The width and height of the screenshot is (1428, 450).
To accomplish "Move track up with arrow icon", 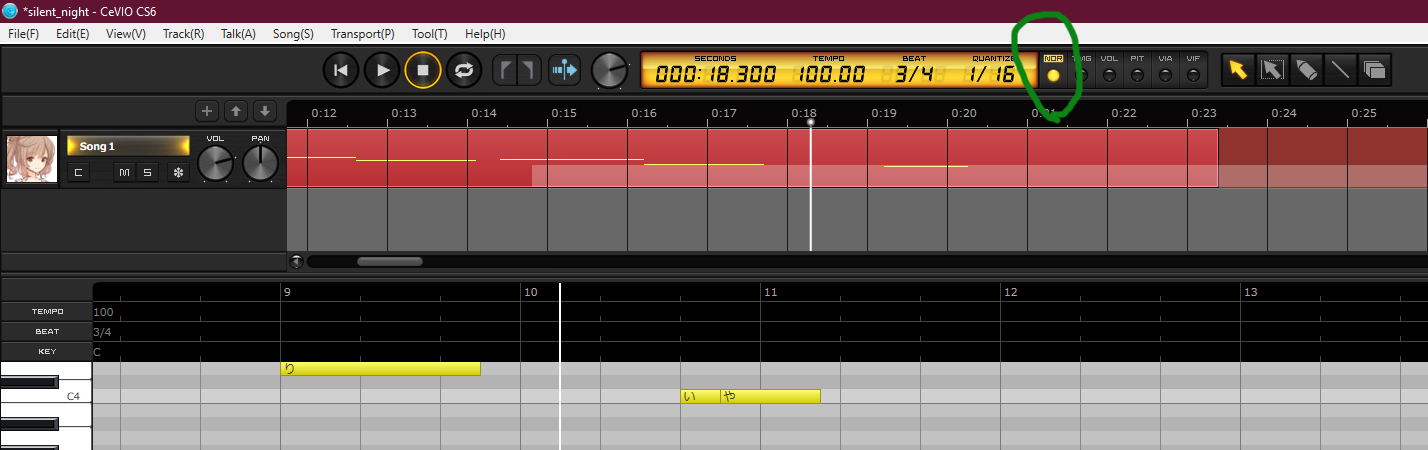I will (236, 111).
